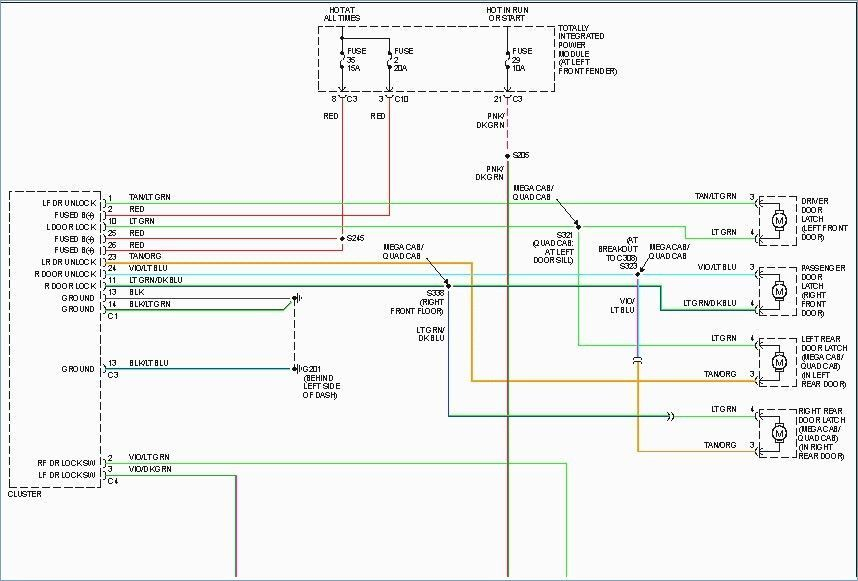Click the 'LF DR LOCK SW' label
The image size is (858, 581).
pos(67,475)
